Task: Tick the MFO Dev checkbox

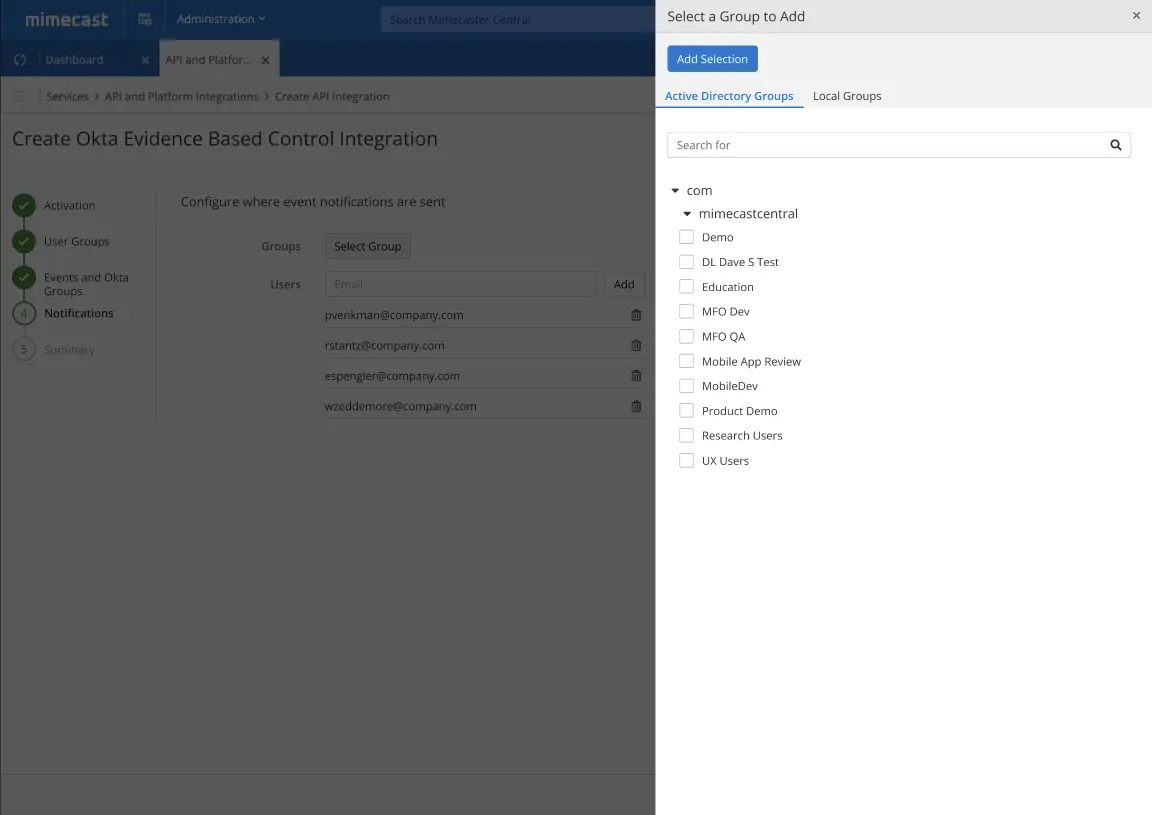Action: point(686,312)
